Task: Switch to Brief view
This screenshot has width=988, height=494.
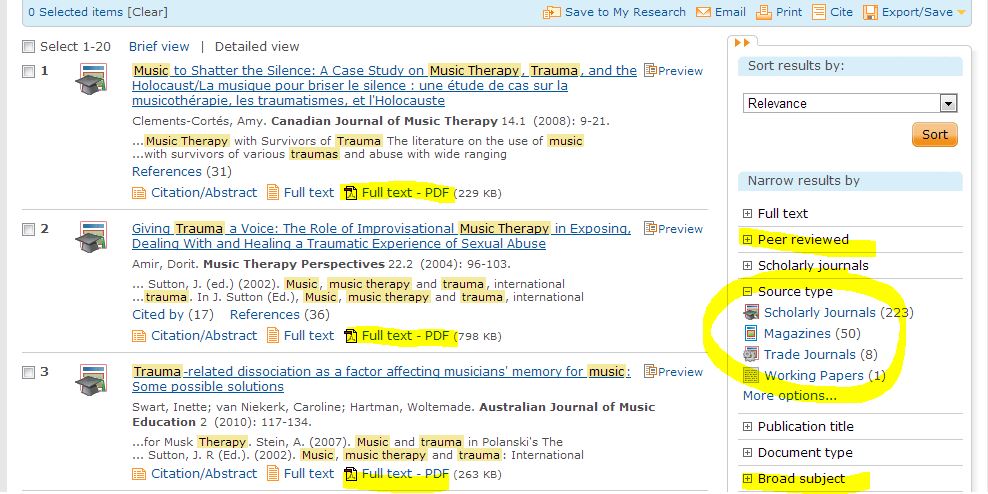Action: point(159,47)
